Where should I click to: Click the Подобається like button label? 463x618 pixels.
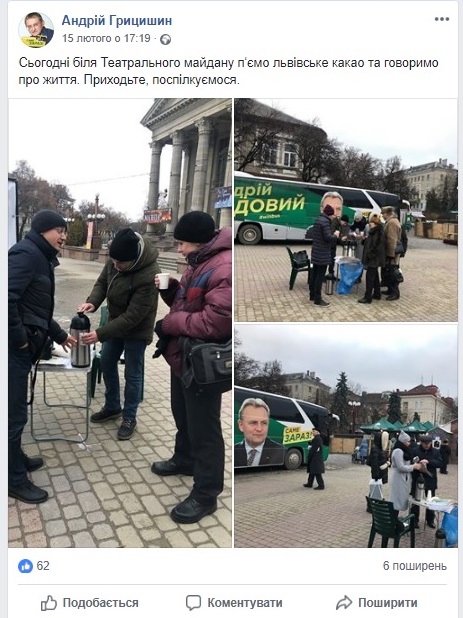click(100, 603)
